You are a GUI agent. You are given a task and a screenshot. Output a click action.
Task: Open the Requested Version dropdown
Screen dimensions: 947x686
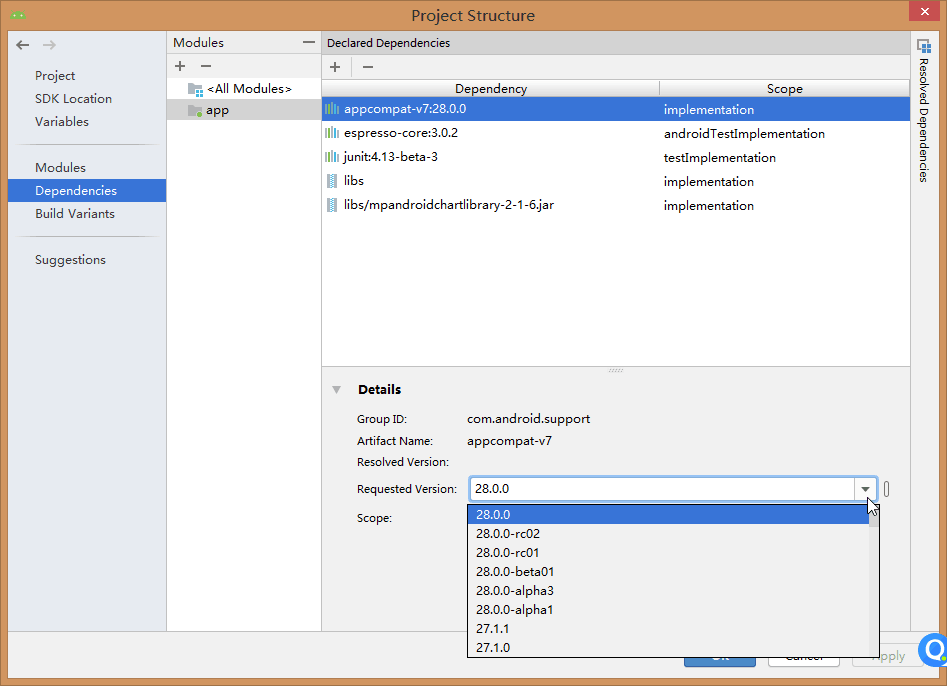click(x=864, y=488)
